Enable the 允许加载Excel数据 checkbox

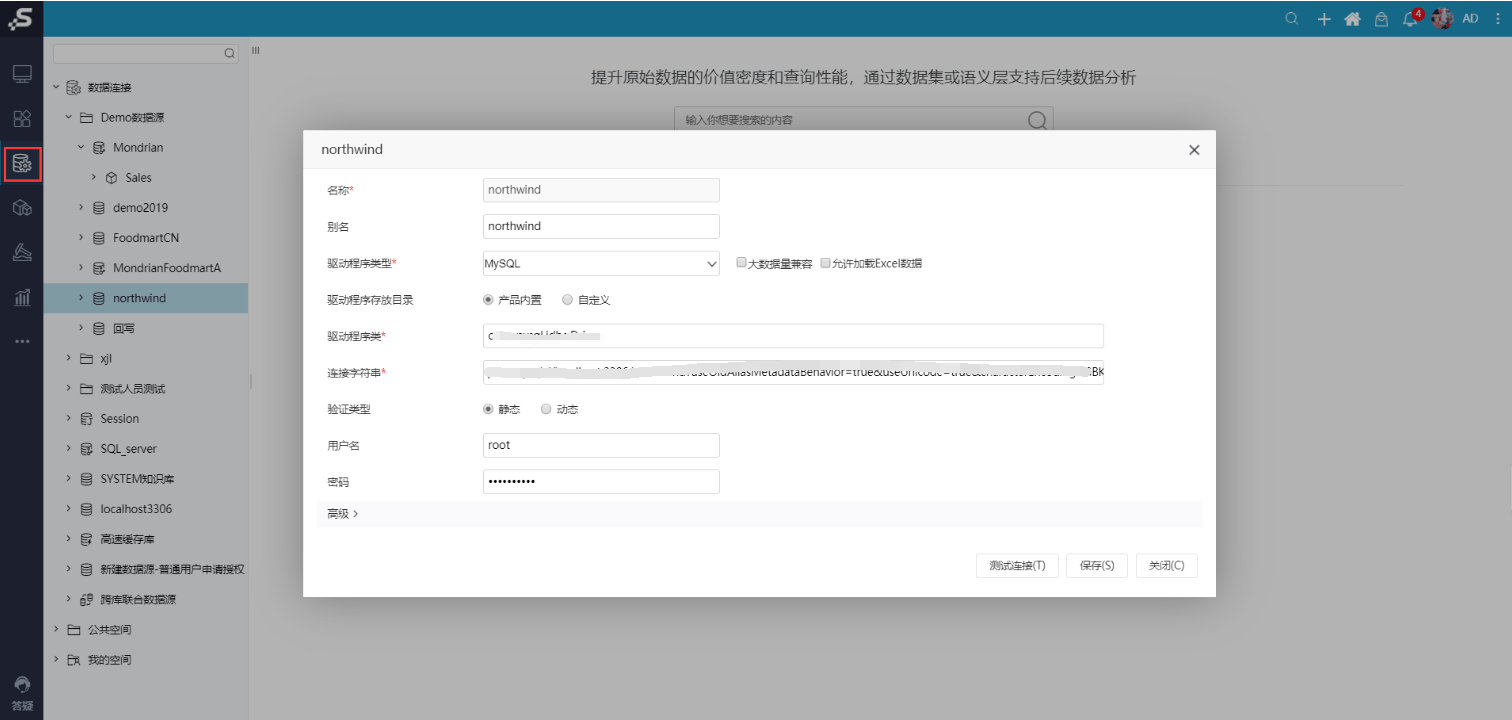click(825, 263)
